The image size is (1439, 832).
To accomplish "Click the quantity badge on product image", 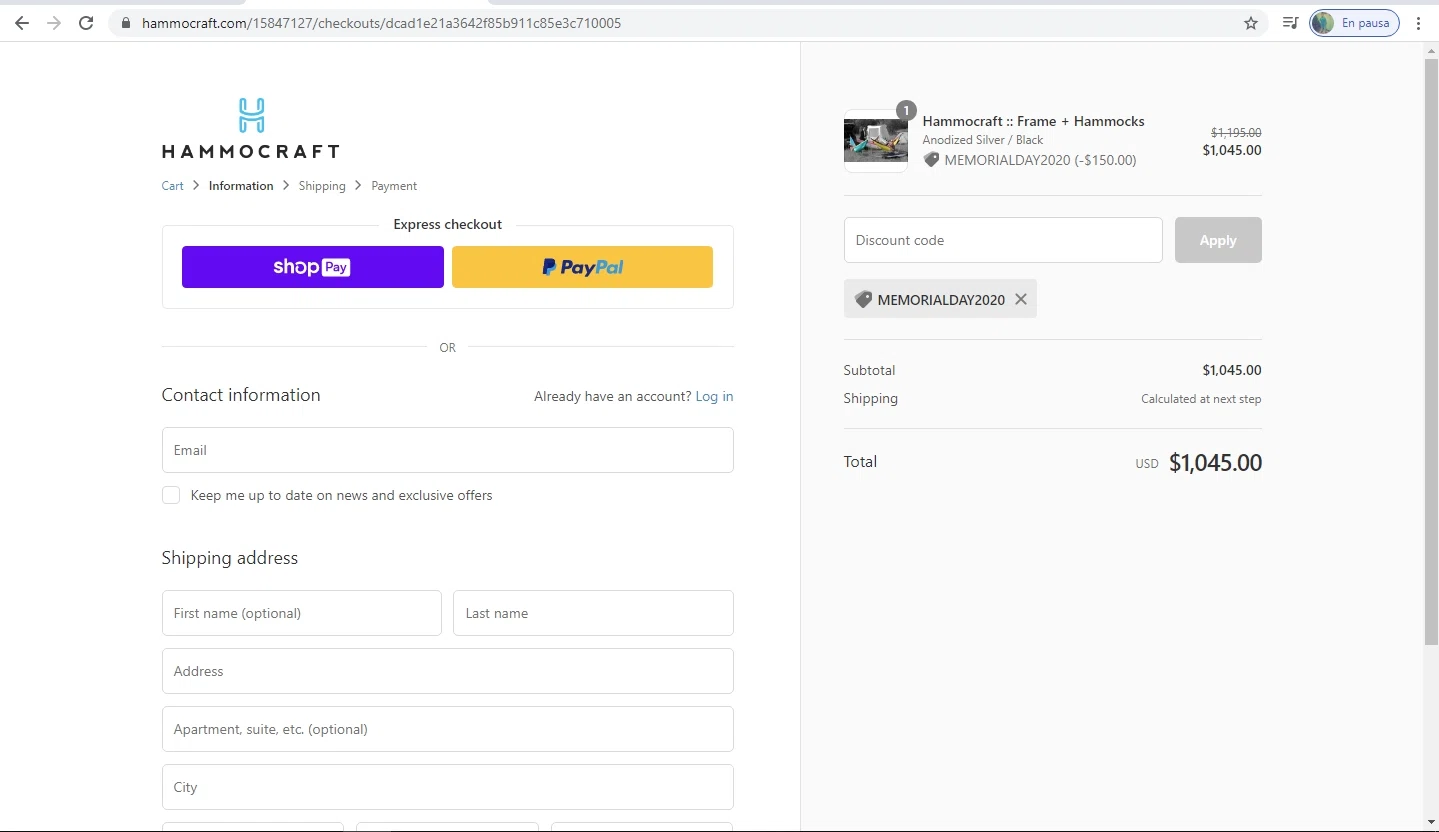I will pos(906,110).
